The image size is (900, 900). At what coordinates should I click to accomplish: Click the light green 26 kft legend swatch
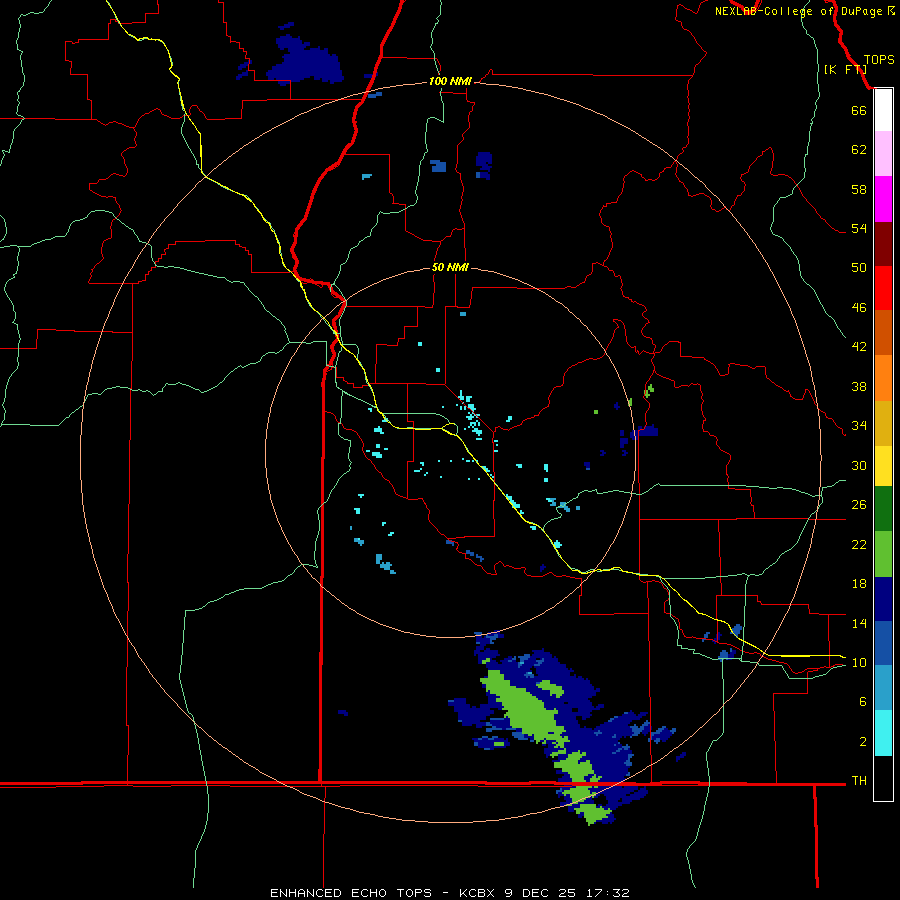pos(883,554)
